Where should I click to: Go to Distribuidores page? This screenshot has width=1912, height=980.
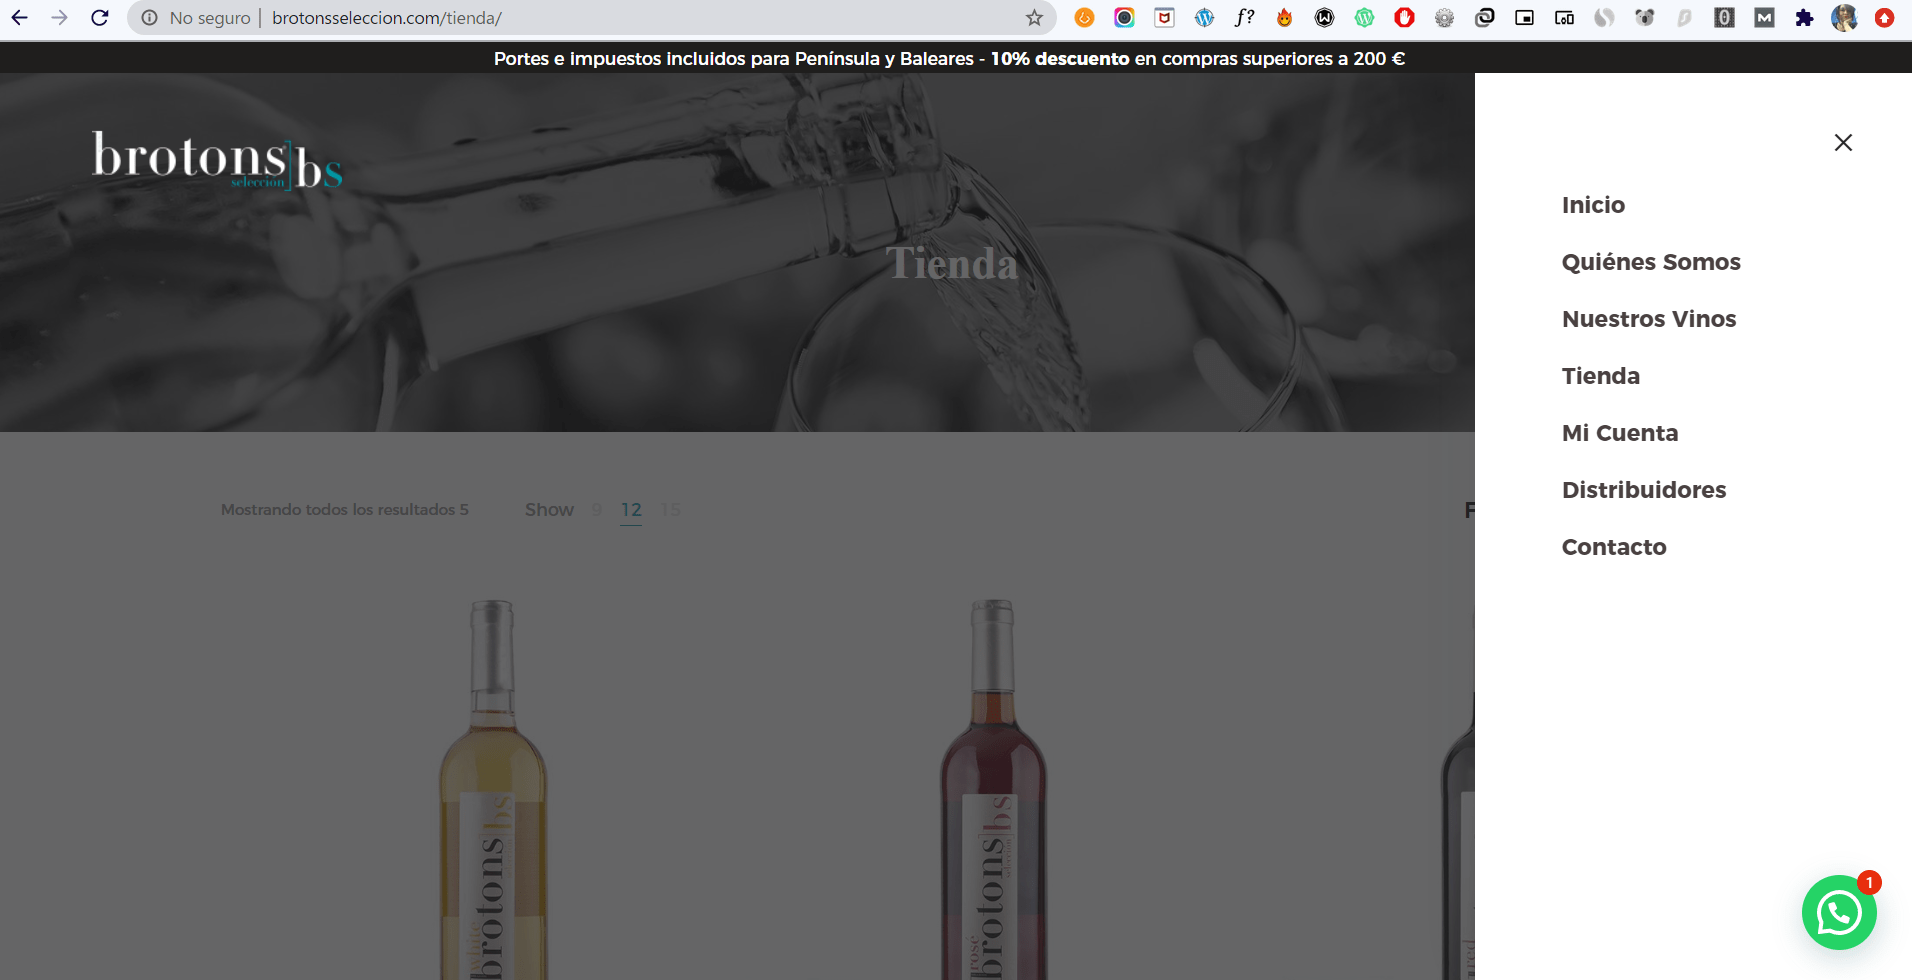point(1644,490)
